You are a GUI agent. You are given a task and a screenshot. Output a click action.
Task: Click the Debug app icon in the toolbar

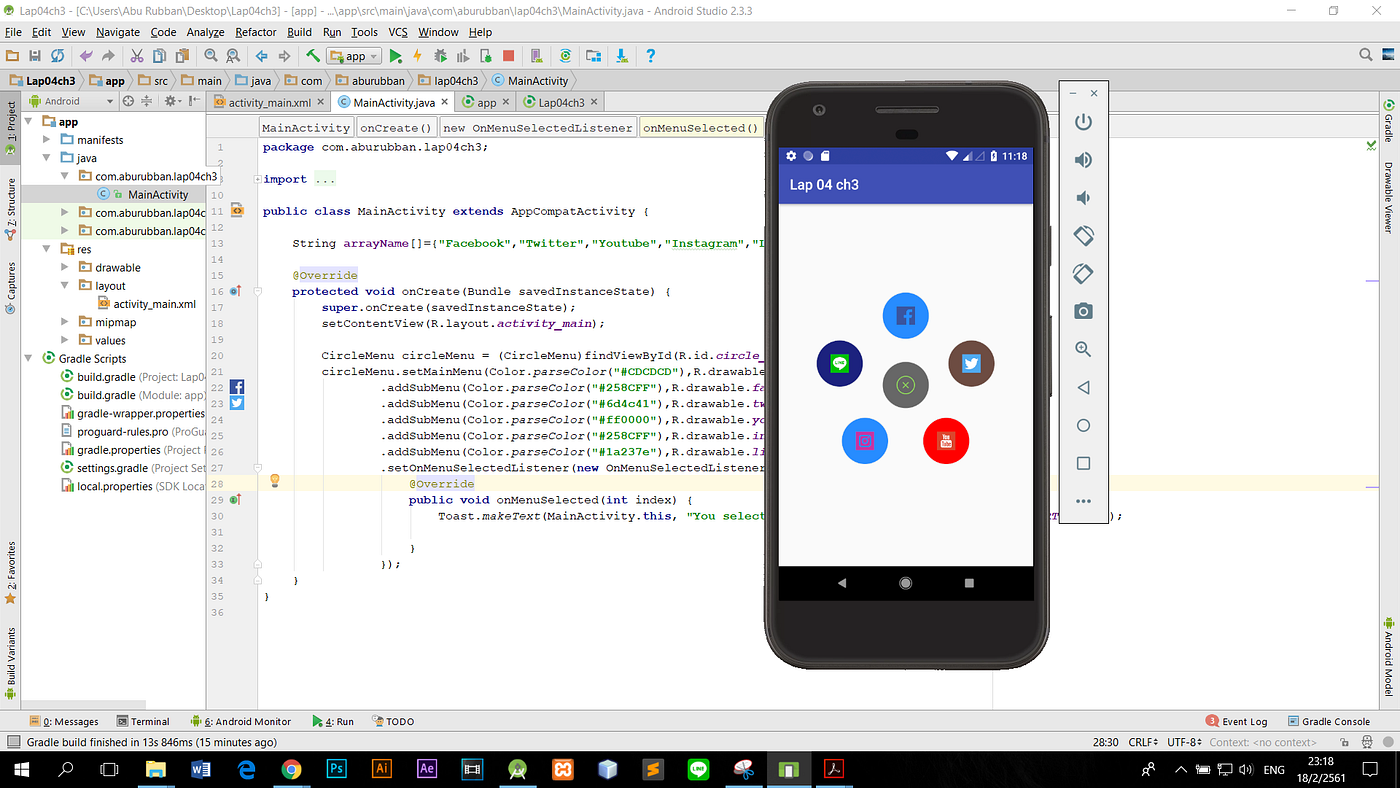[x=441, y=56]
